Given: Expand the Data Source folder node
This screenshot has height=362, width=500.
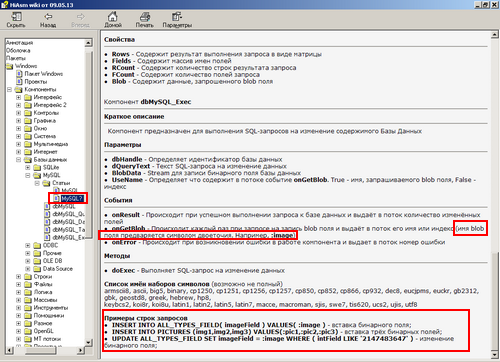Looking at the screenshot, I should 28,269.
